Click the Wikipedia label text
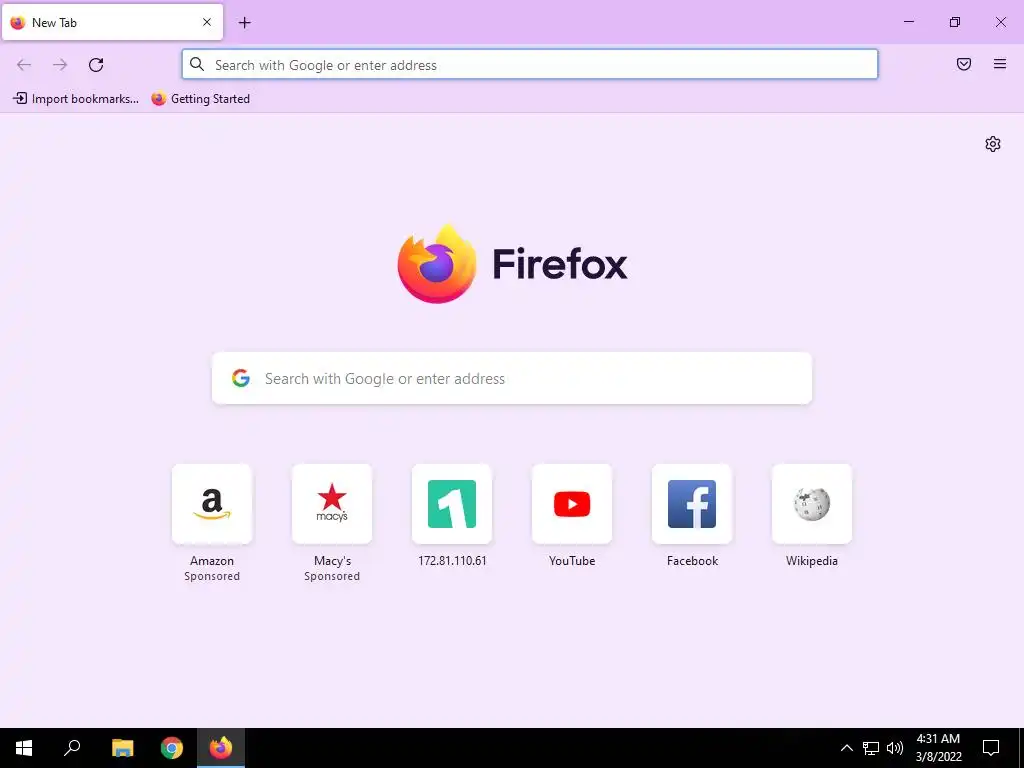 point(812,561)
